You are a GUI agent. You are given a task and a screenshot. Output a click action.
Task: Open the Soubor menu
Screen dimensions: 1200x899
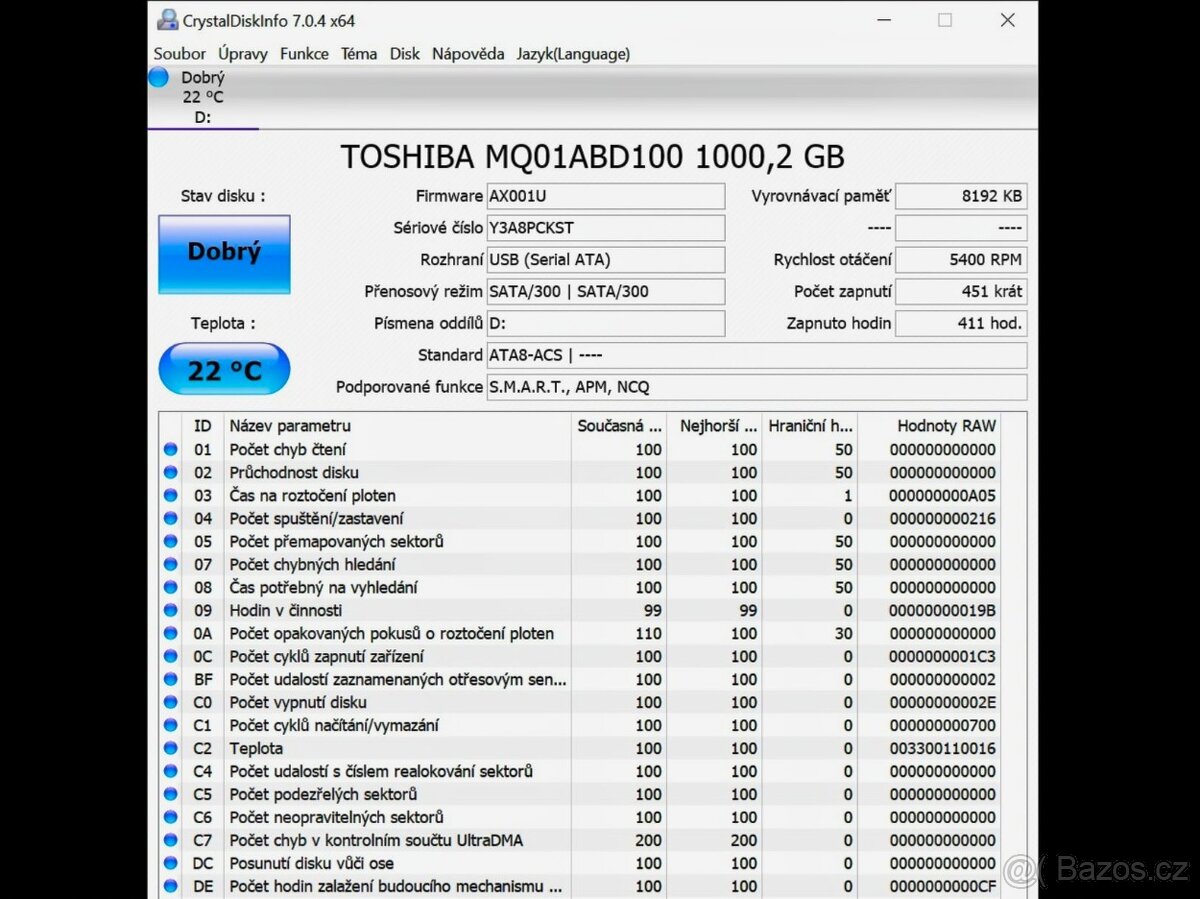coord(179,54)
